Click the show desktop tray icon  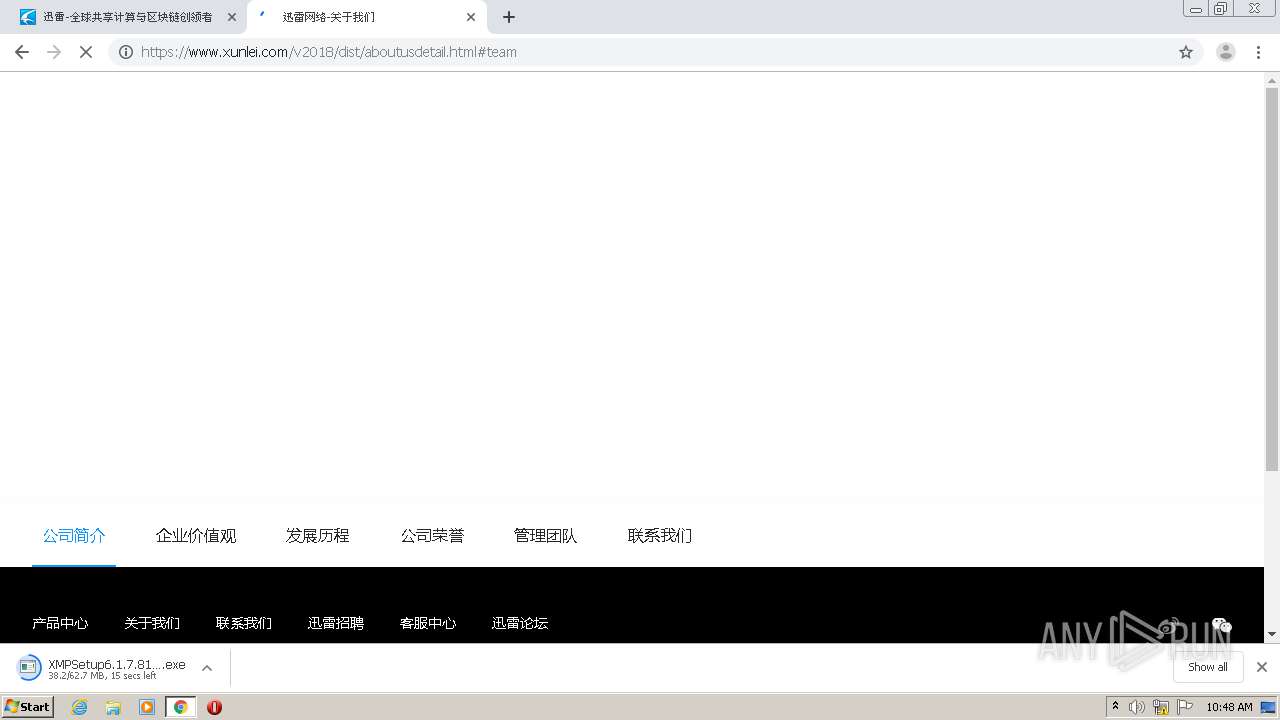coord(1270,707)
